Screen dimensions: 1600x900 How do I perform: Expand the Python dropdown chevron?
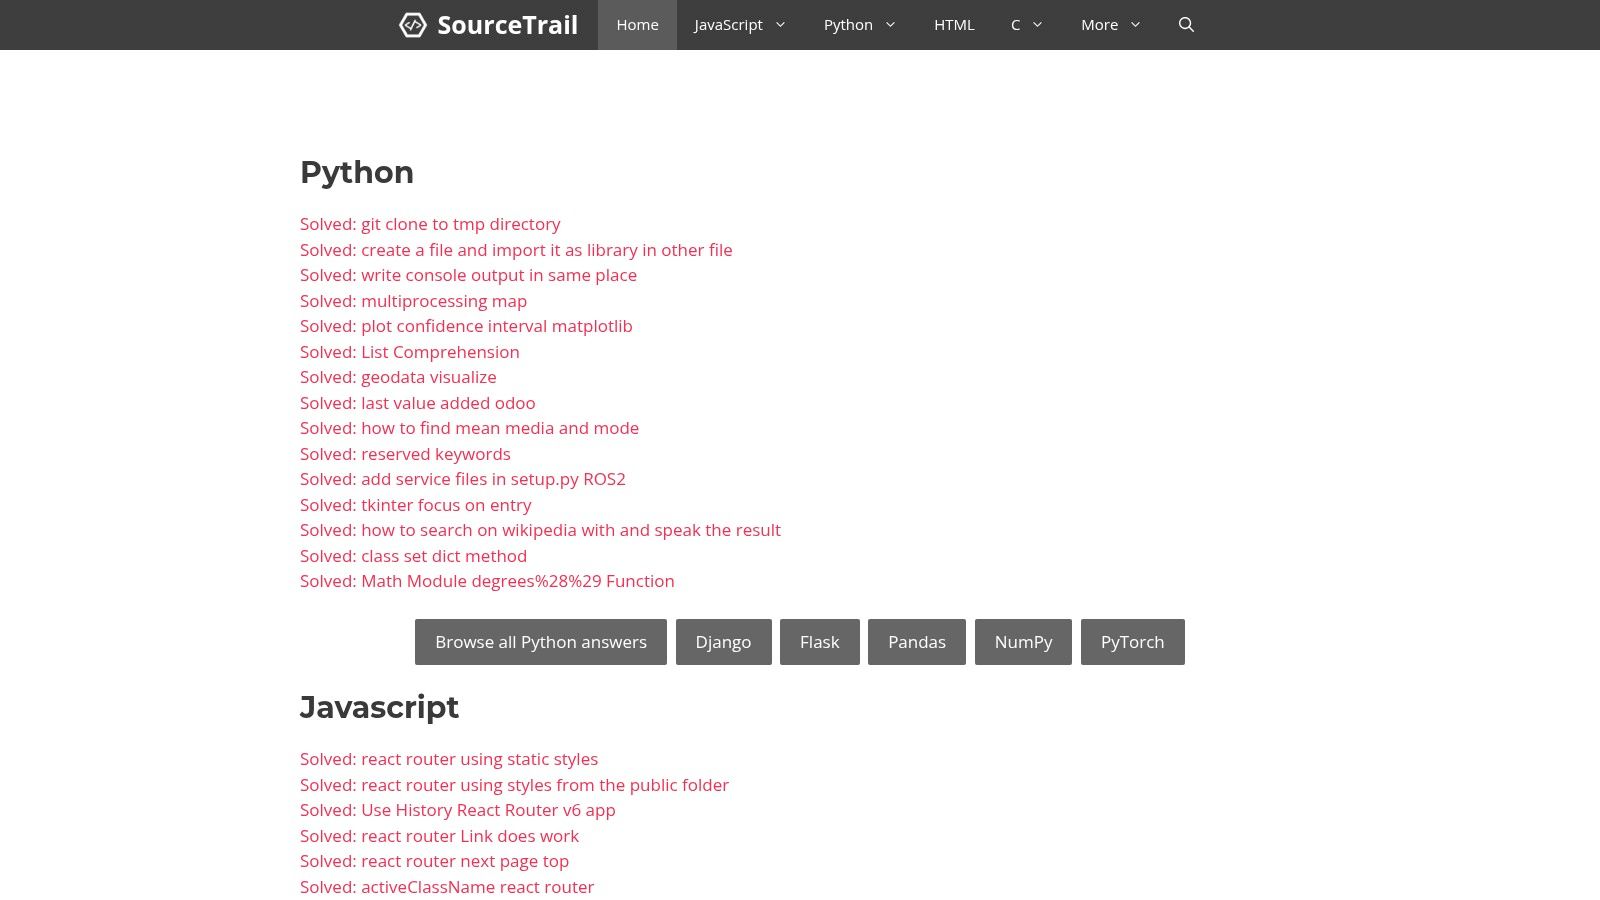[890, 25]
